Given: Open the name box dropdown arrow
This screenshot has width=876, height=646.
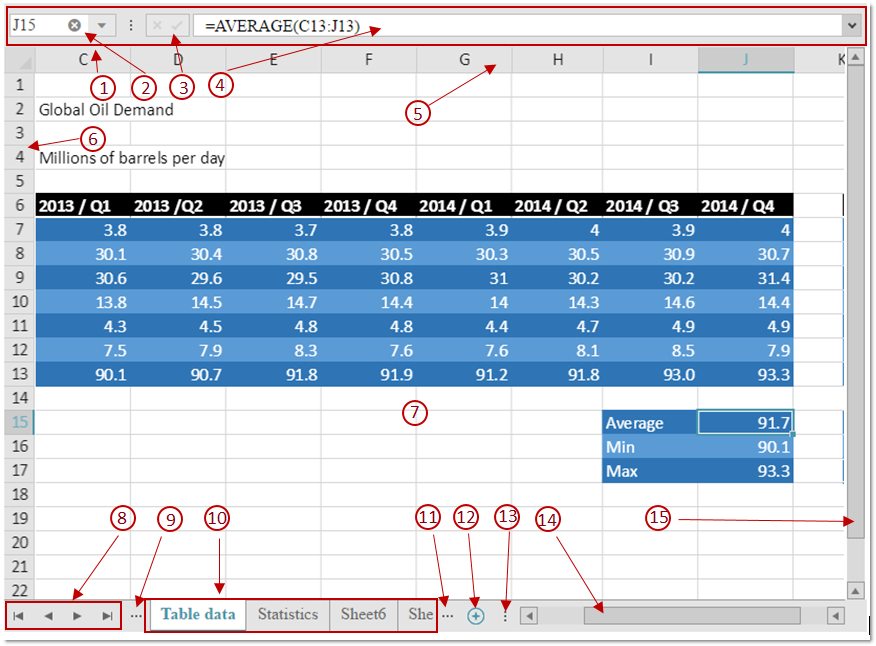Looking at the screenshot, I should pyautogui.click(x=102, y=25).
